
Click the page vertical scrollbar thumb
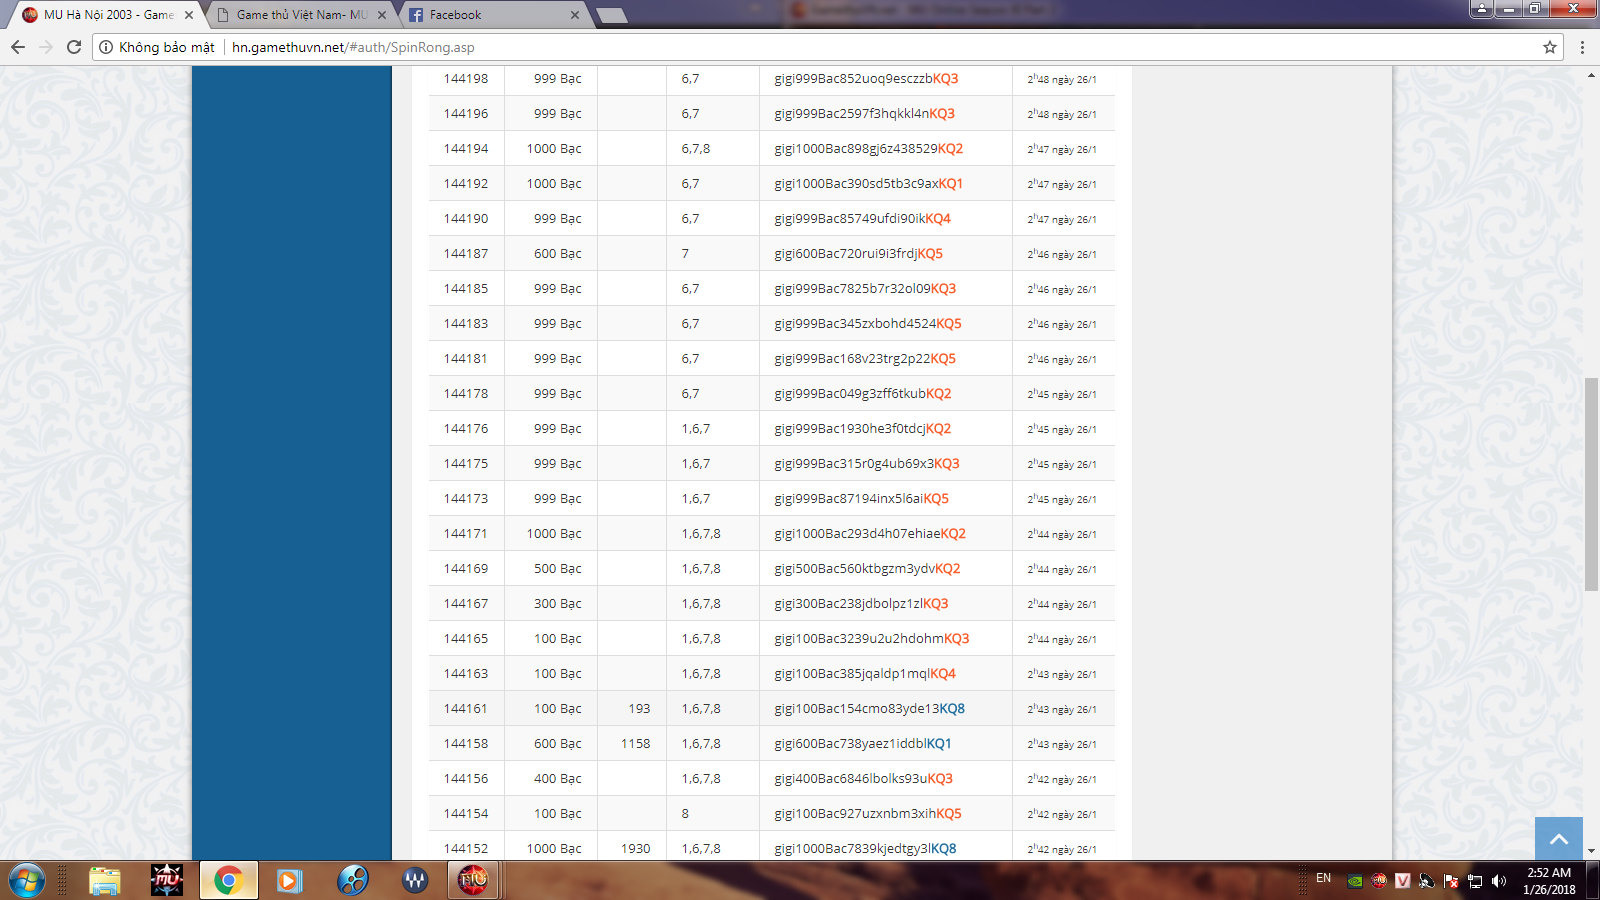pos(1591,484)
